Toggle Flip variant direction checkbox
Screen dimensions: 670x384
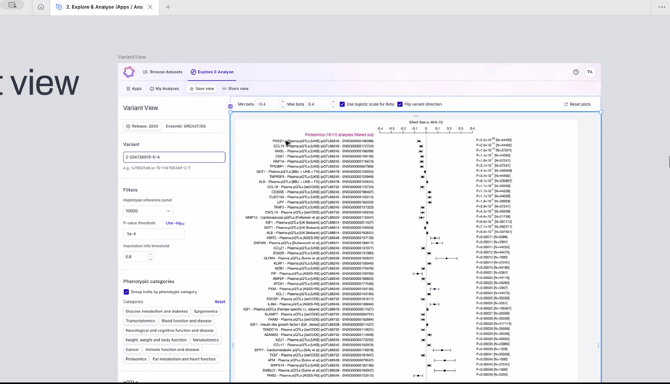click(x=400, y=104)
